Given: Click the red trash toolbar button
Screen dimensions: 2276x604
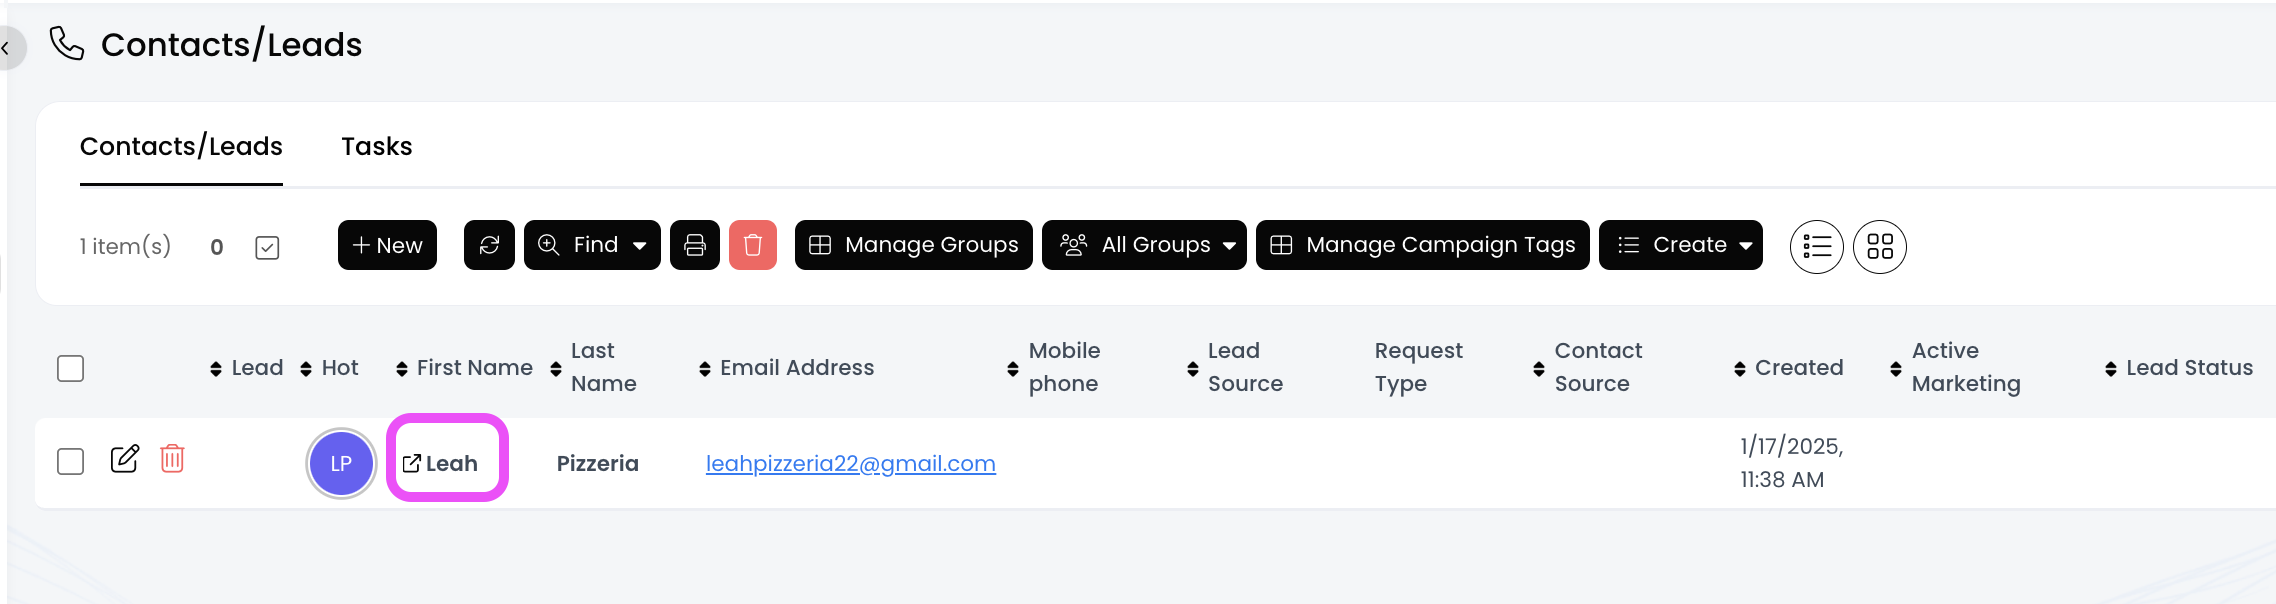Looking at the screenshot, I should [x=753, y=246].
